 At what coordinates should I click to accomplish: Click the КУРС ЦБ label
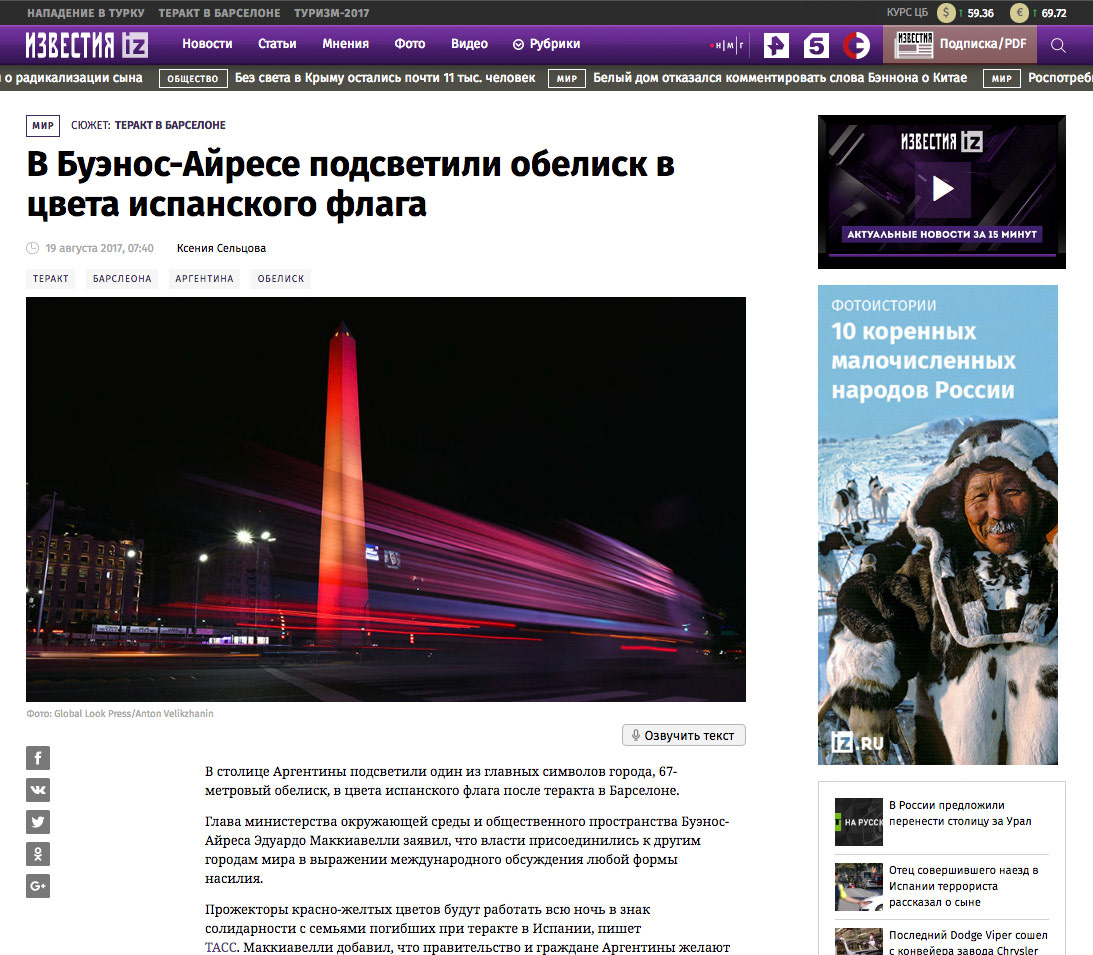tap(907, 13)
